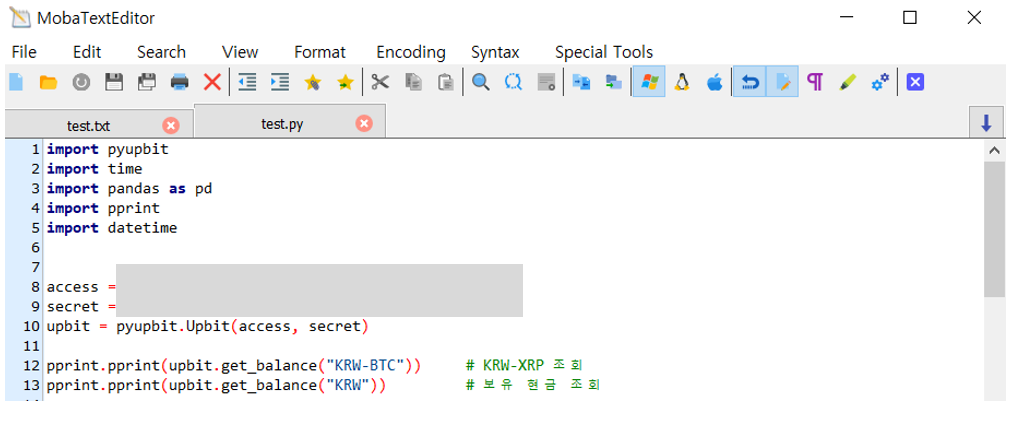Close the document with the red X toolbar icon

(212, 82)
